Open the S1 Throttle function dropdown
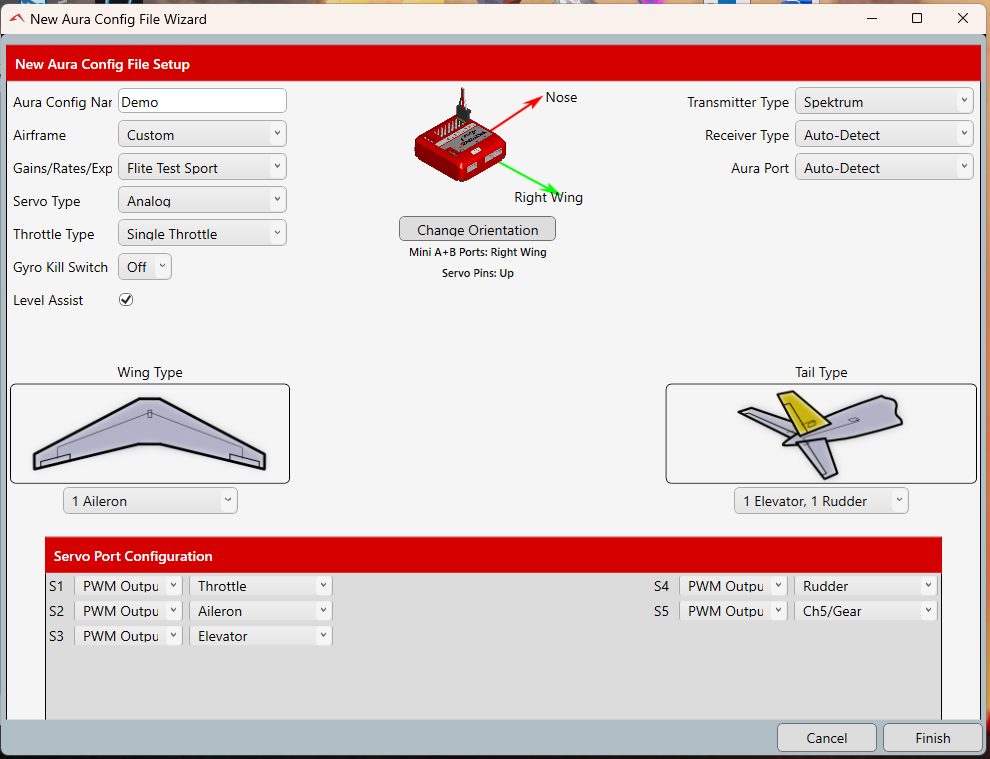Screen dimensions: 990x759 coord(261,586)
